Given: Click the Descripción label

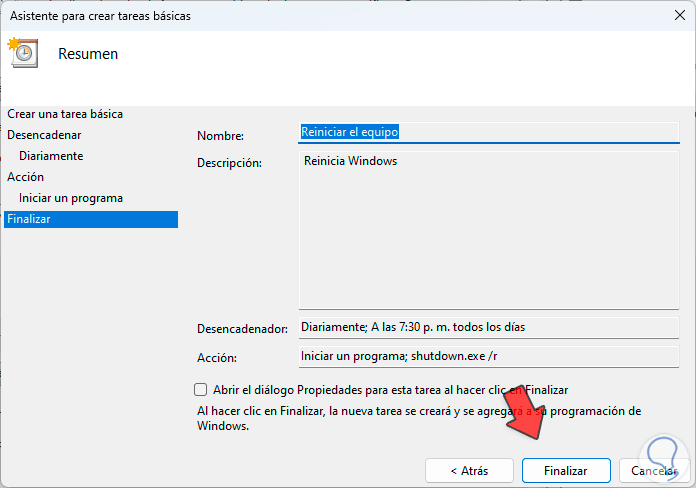Looking at the screenshot, I should (x=229, y=162).
